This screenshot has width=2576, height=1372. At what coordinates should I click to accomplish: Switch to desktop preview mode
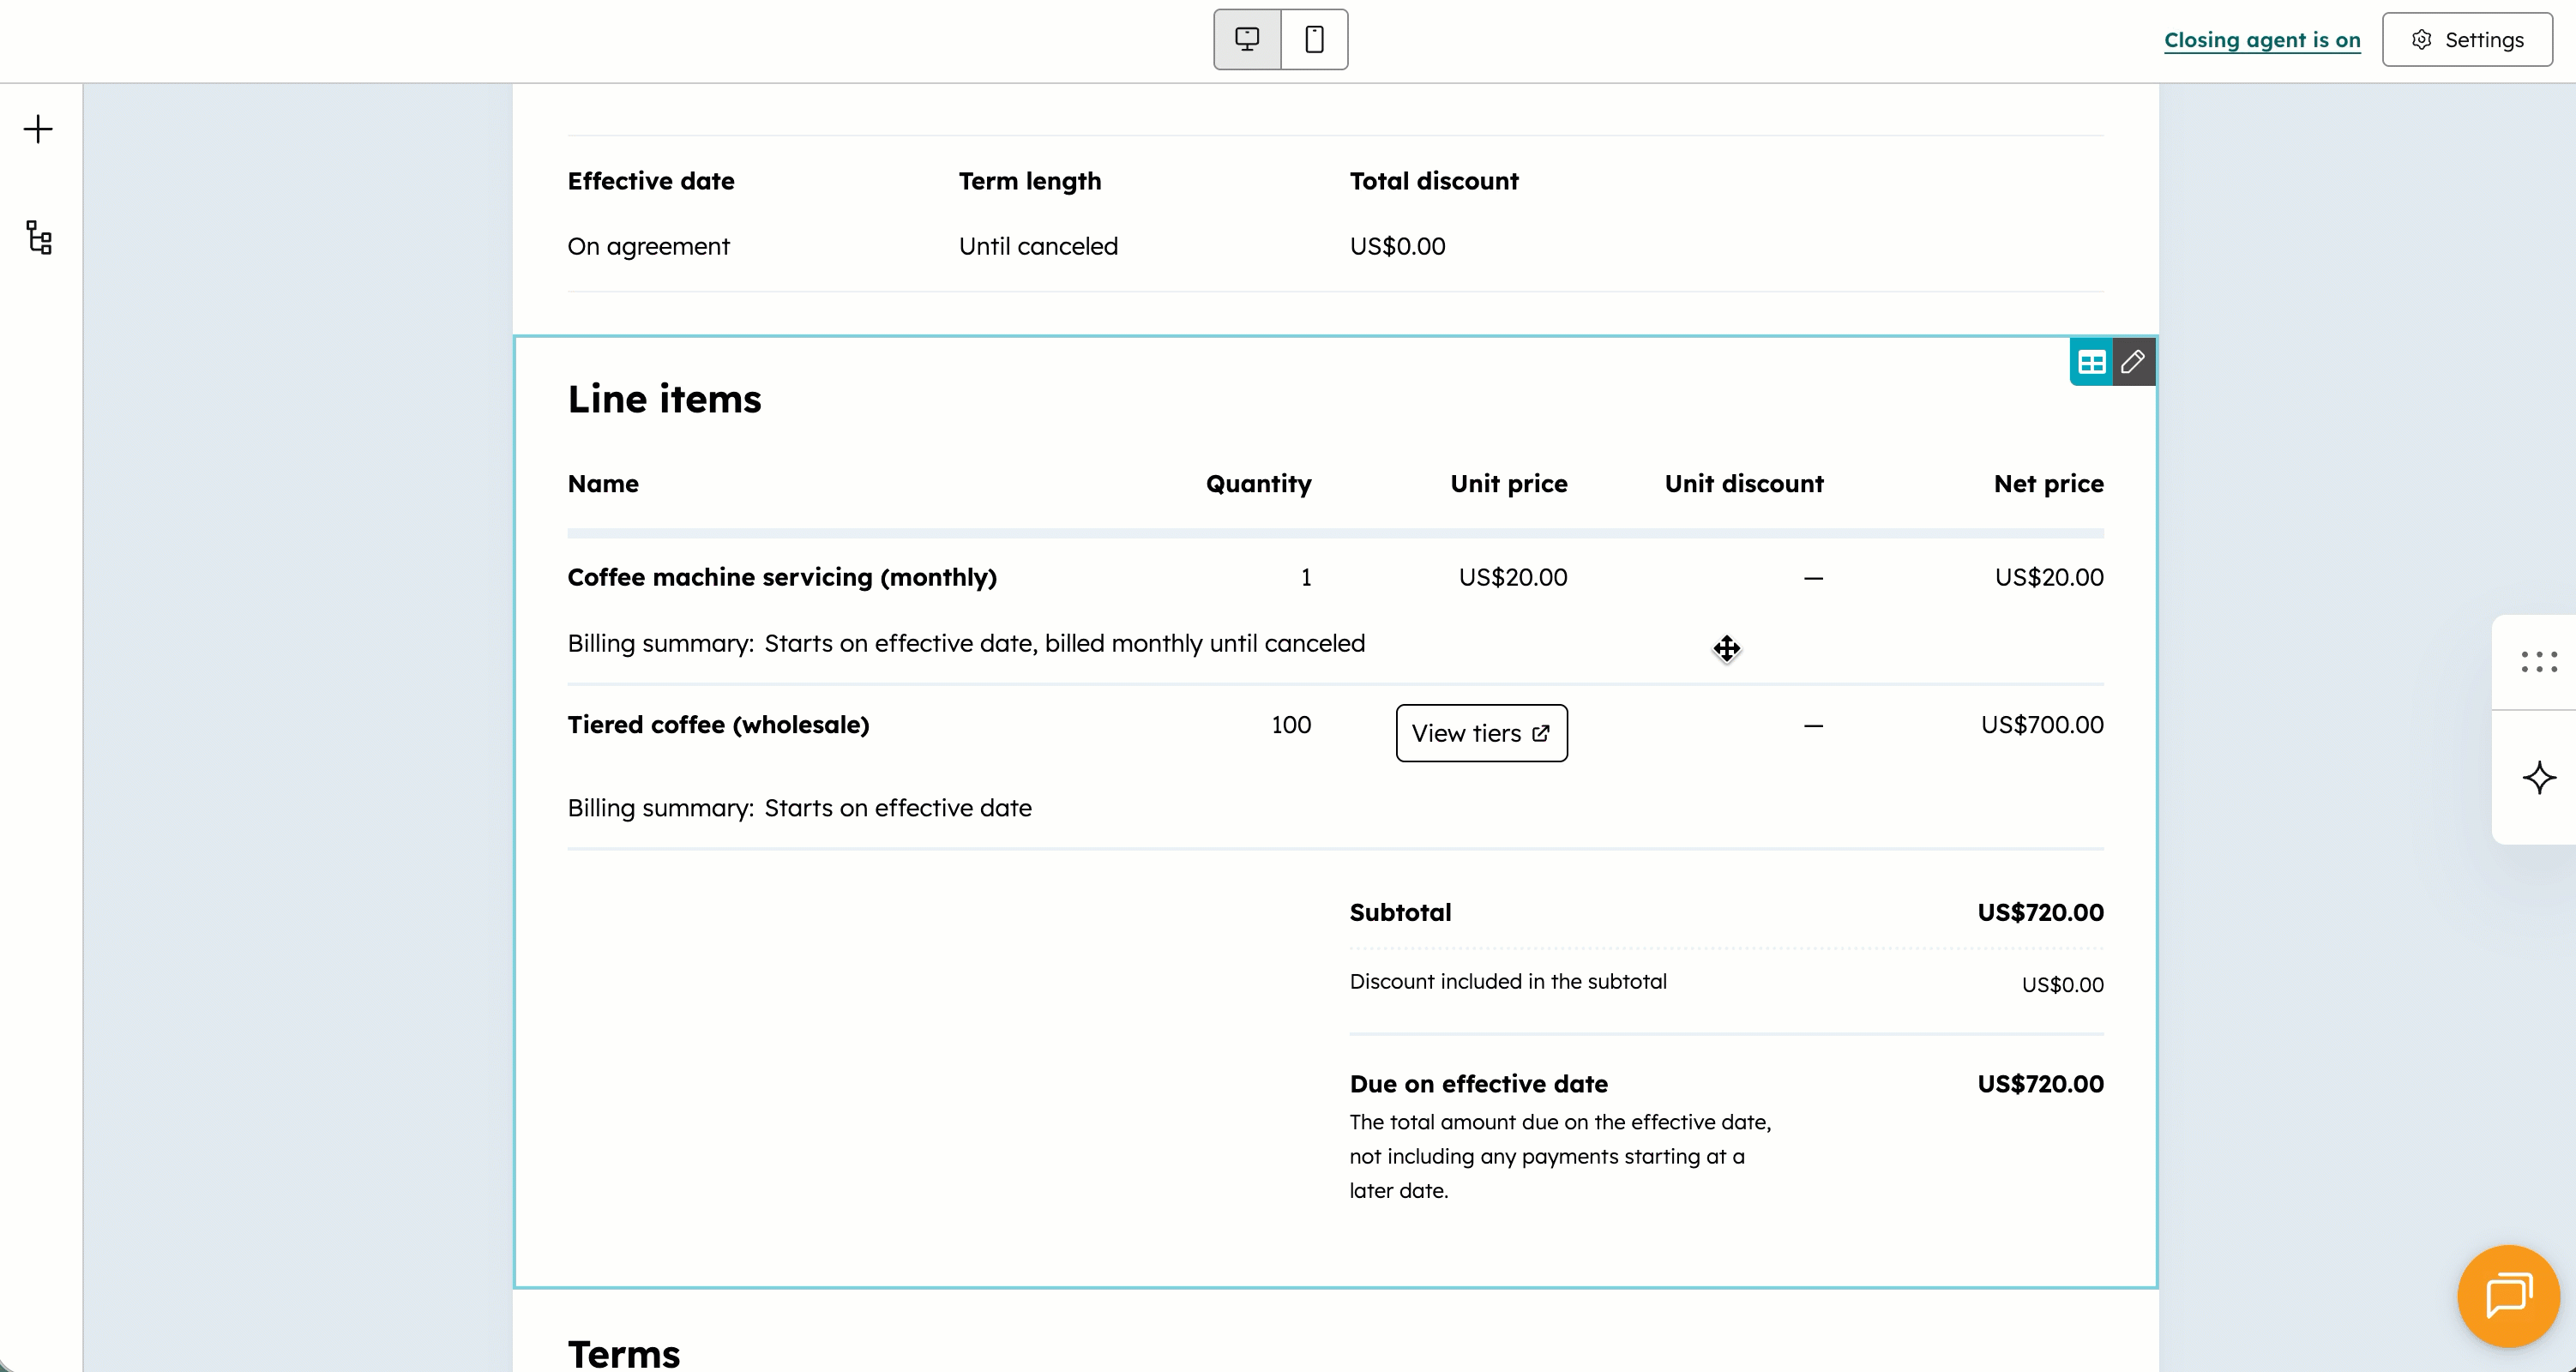(x=1246, y=39)
